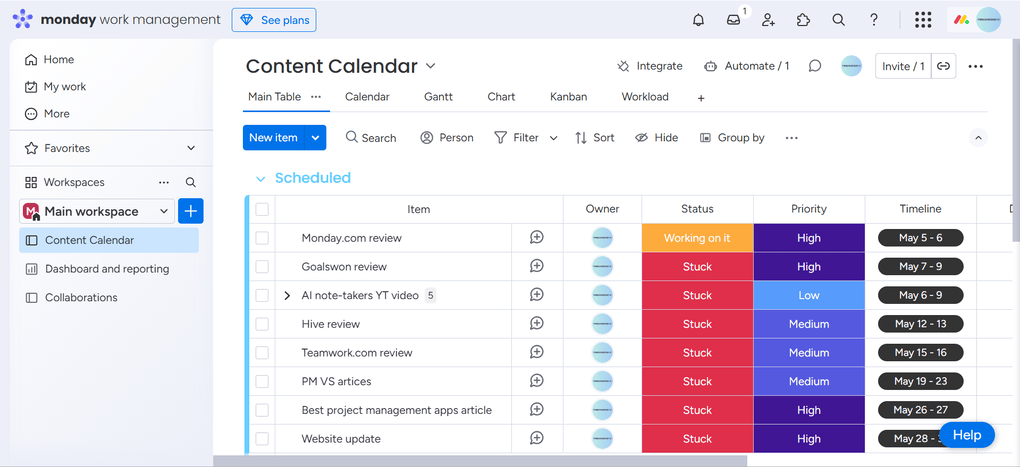This screenshot has width=1020, height=467.
Task: Switch to the Chart tab
Action: pyautogui.click(x=501, y=97)
